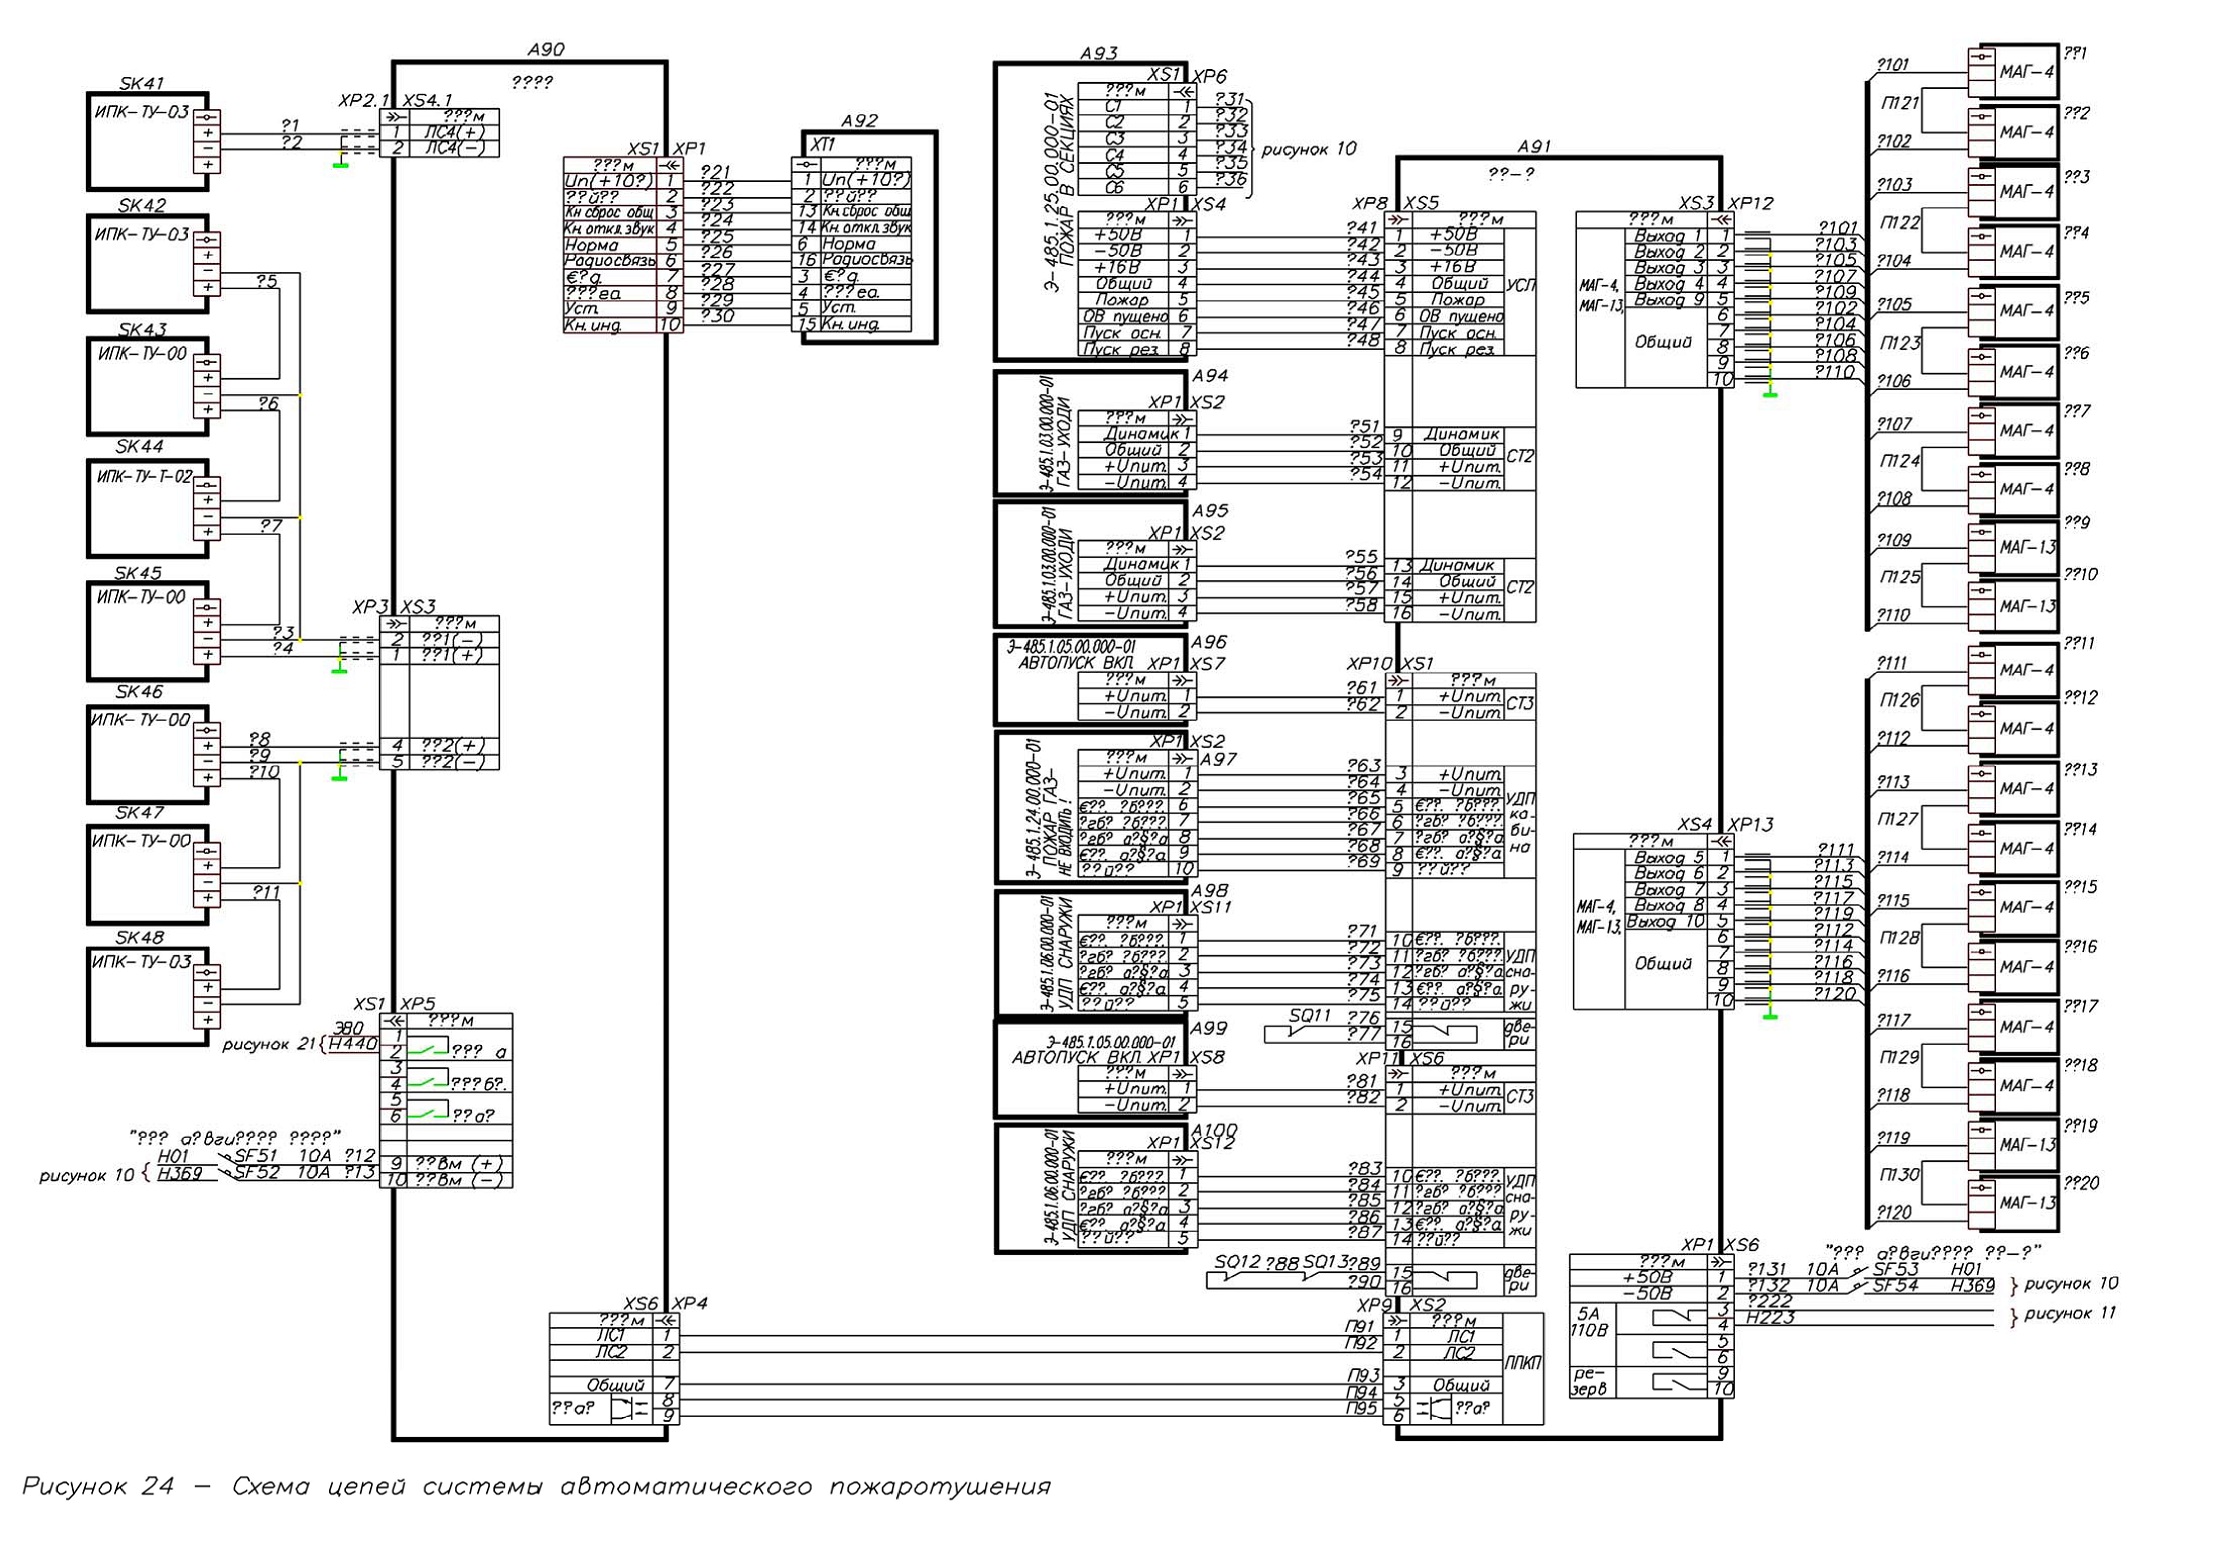Screen dimensions: 2222x1555
Task: Click the SF51 breaker label
Action: coord(257,1156)
